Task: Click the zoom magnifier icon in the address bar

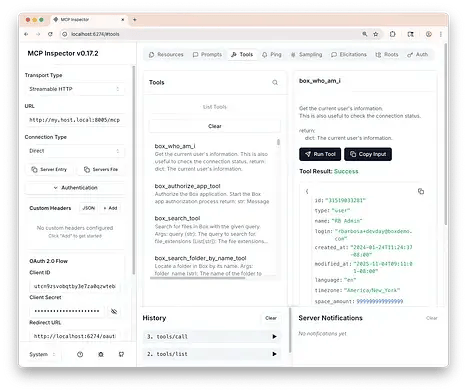Action: pos(365,34)
